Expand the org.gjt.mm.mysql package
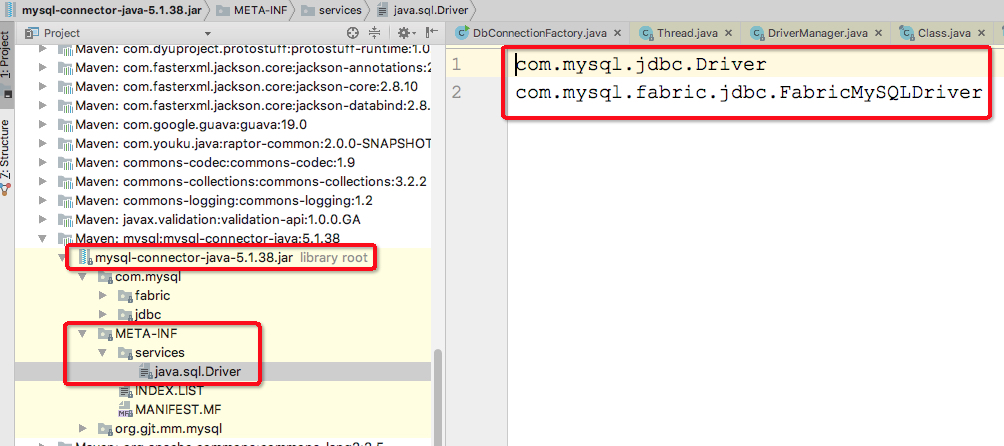The image size is (1004, 446). (82, 428)
